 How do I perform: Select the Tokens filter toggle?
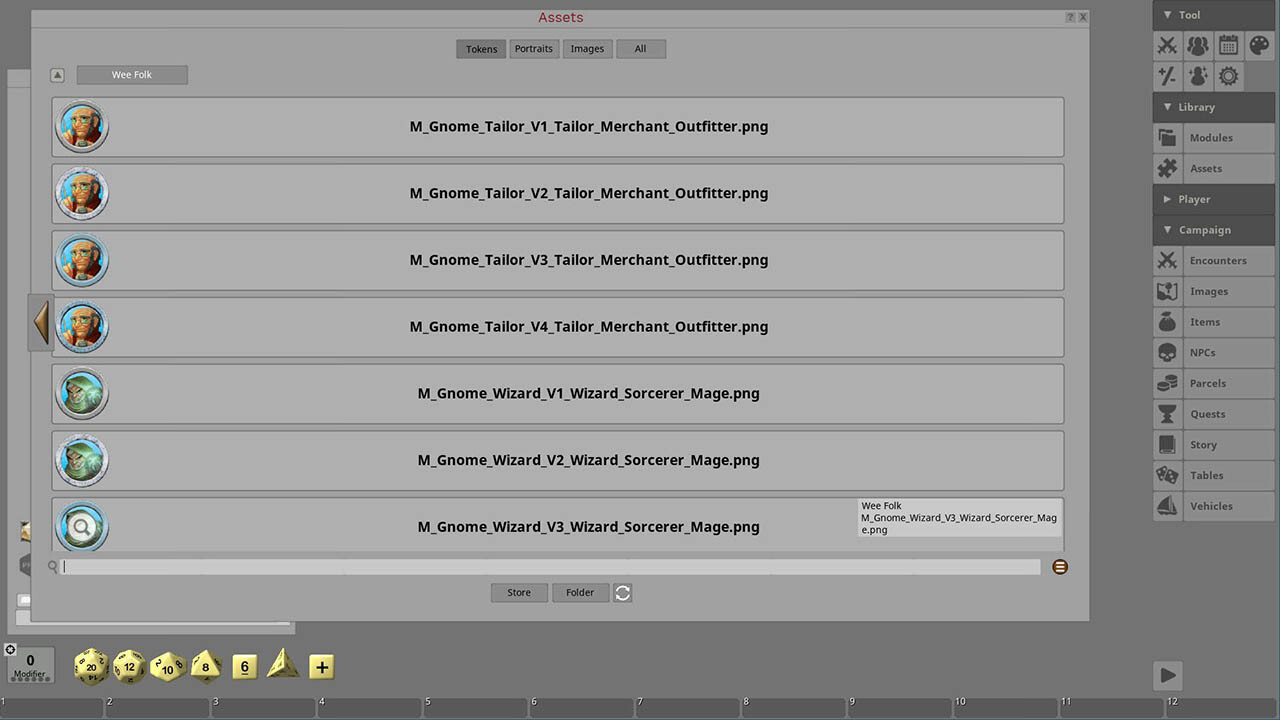point(481,49)
